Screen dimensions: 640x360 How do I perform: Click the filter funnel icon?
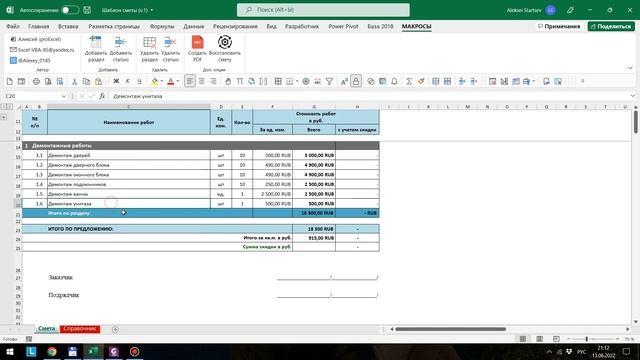329,82
